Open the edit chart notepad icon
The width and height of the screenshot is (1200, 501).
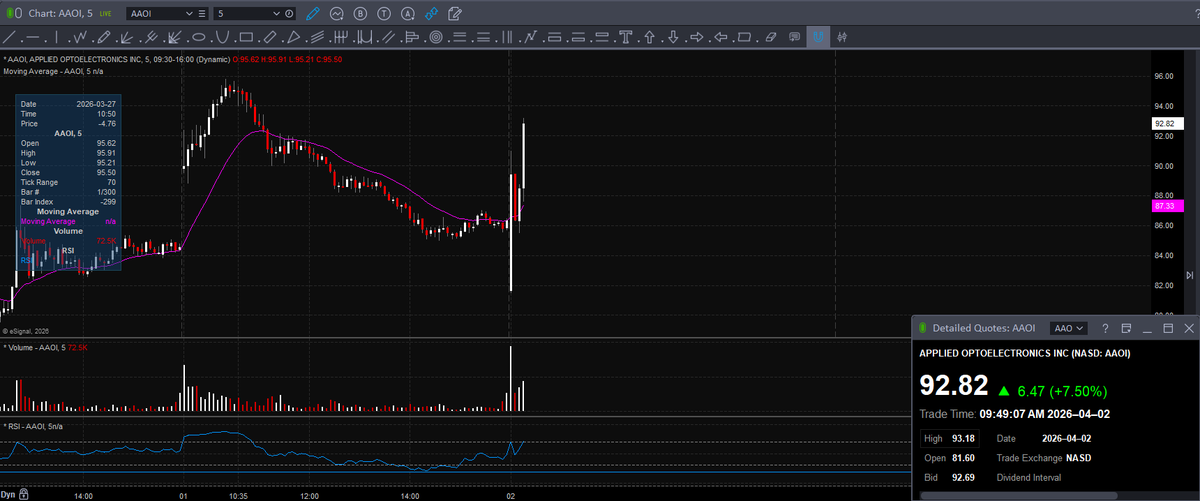(454, 14)
